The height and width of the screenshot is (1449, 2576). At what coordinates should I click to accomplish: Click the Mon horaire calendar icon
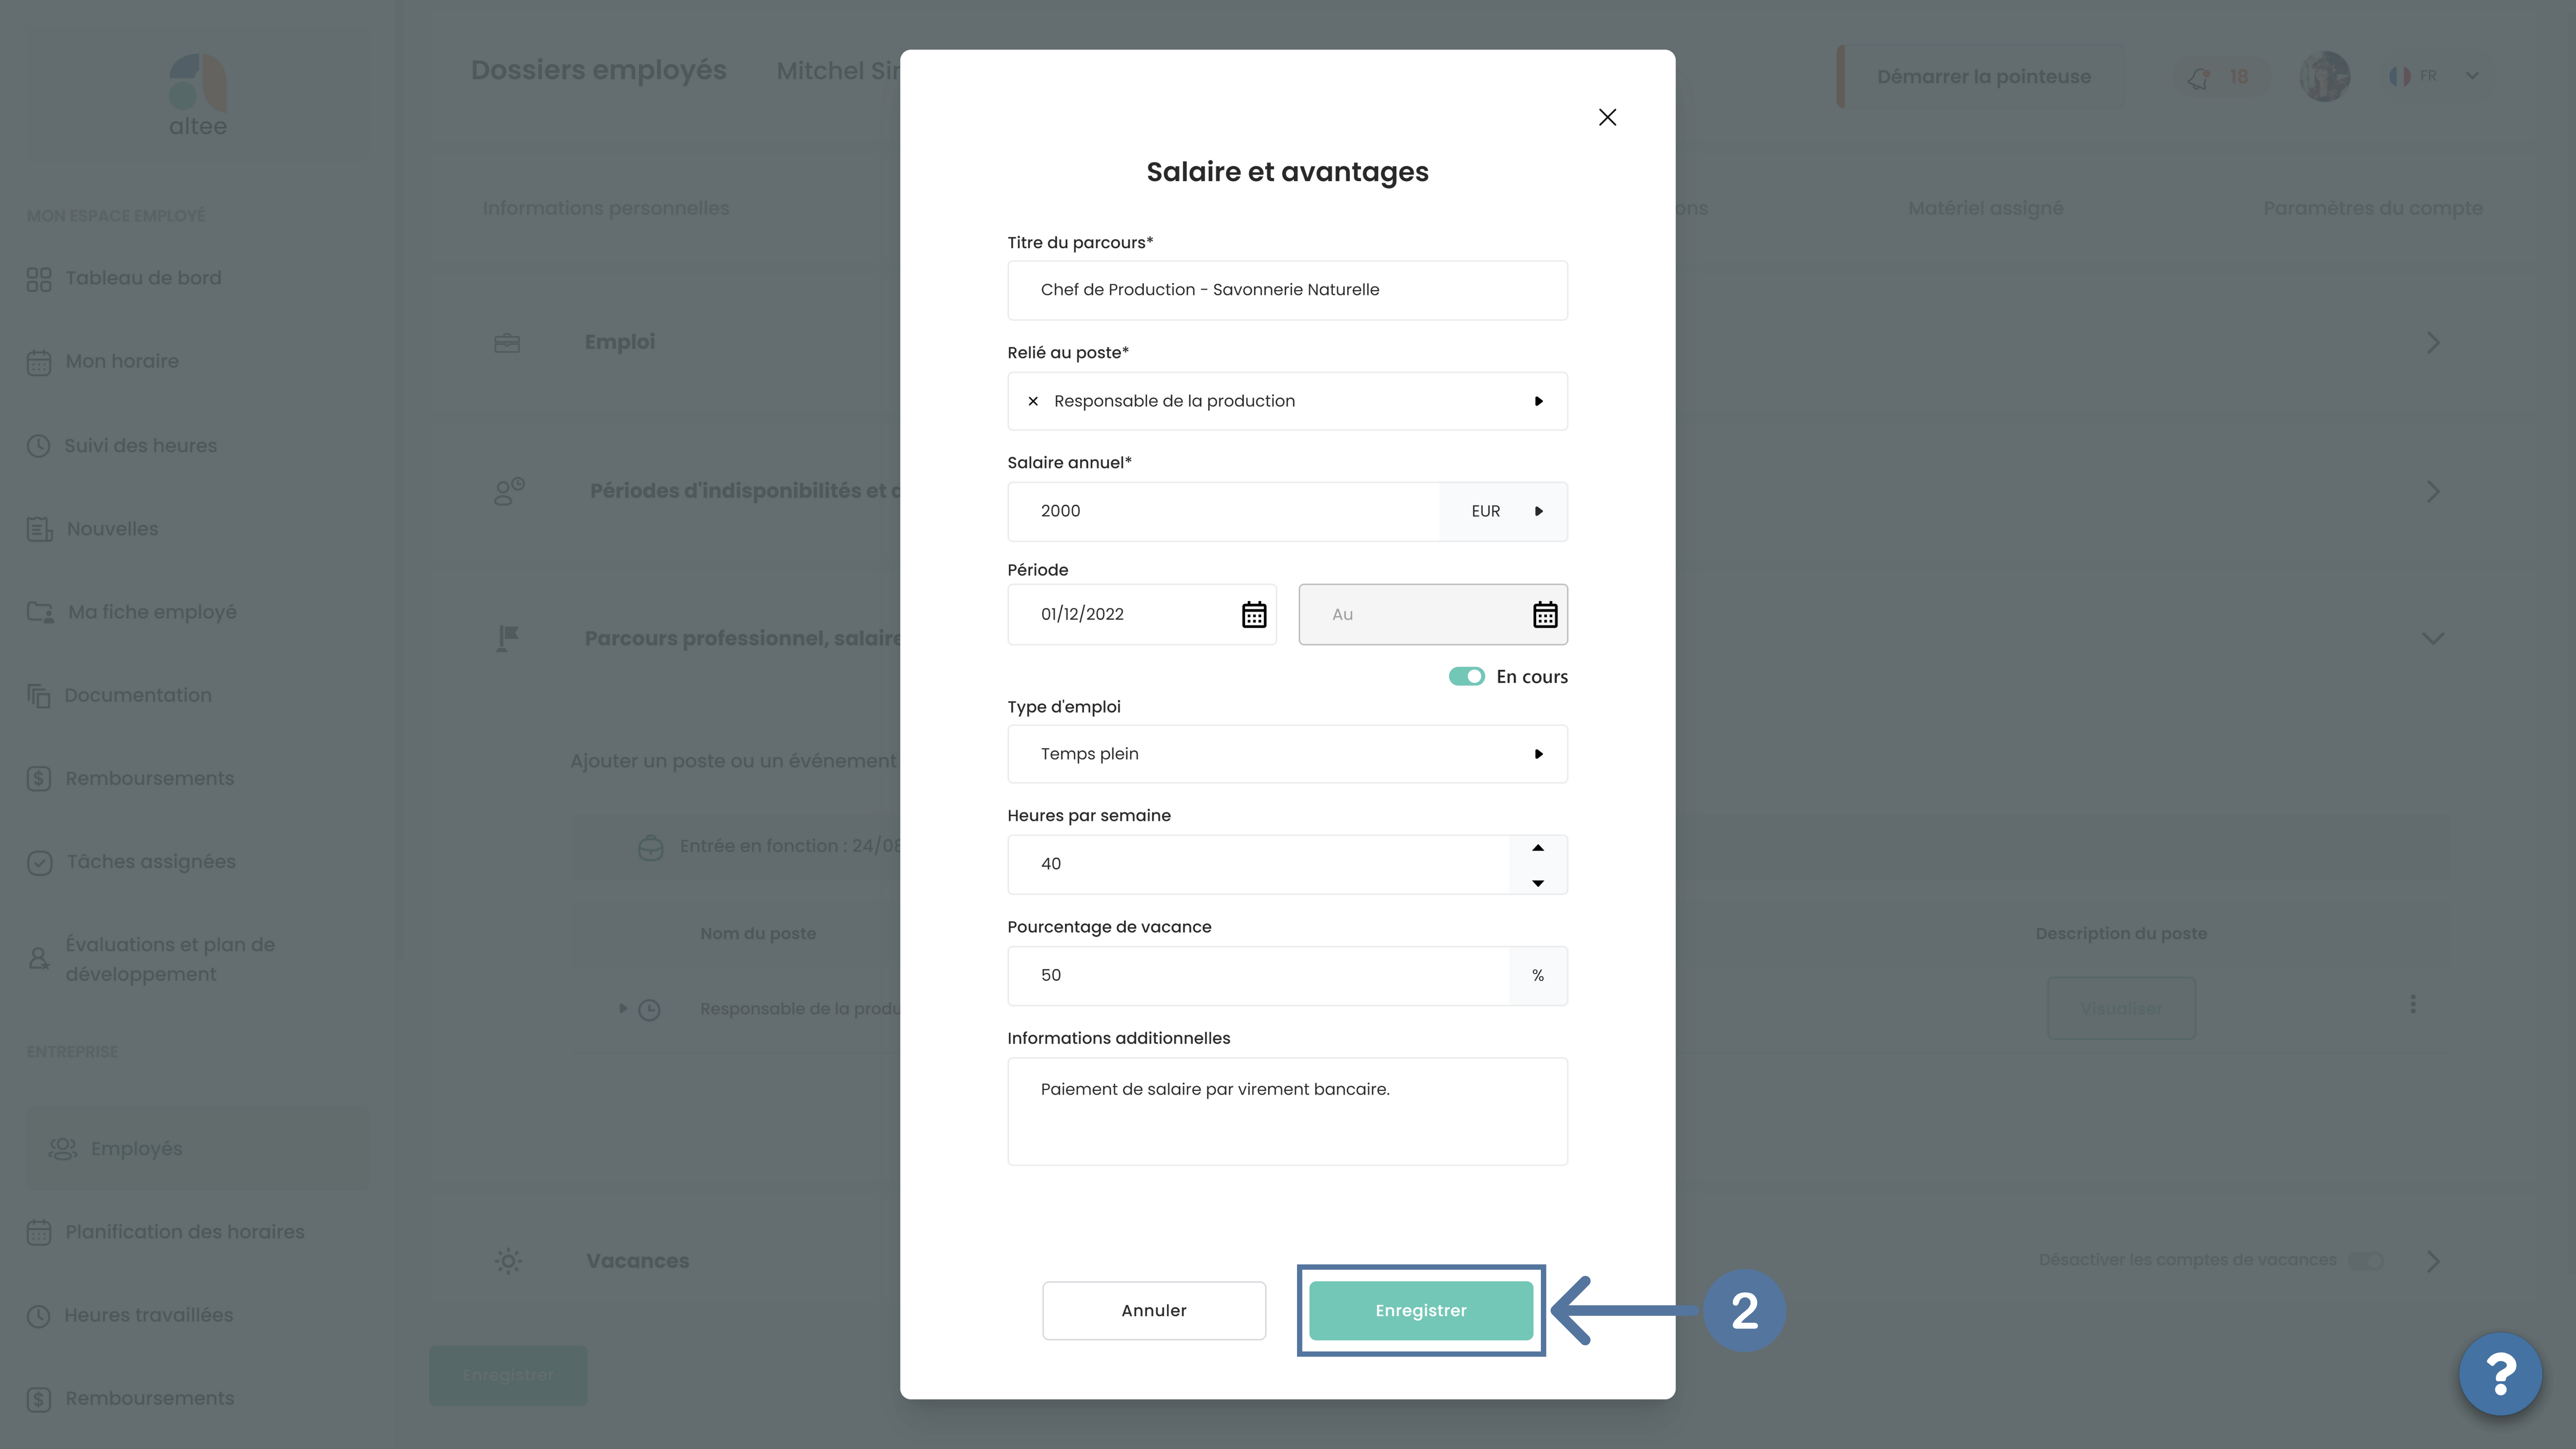coord(39,362)
